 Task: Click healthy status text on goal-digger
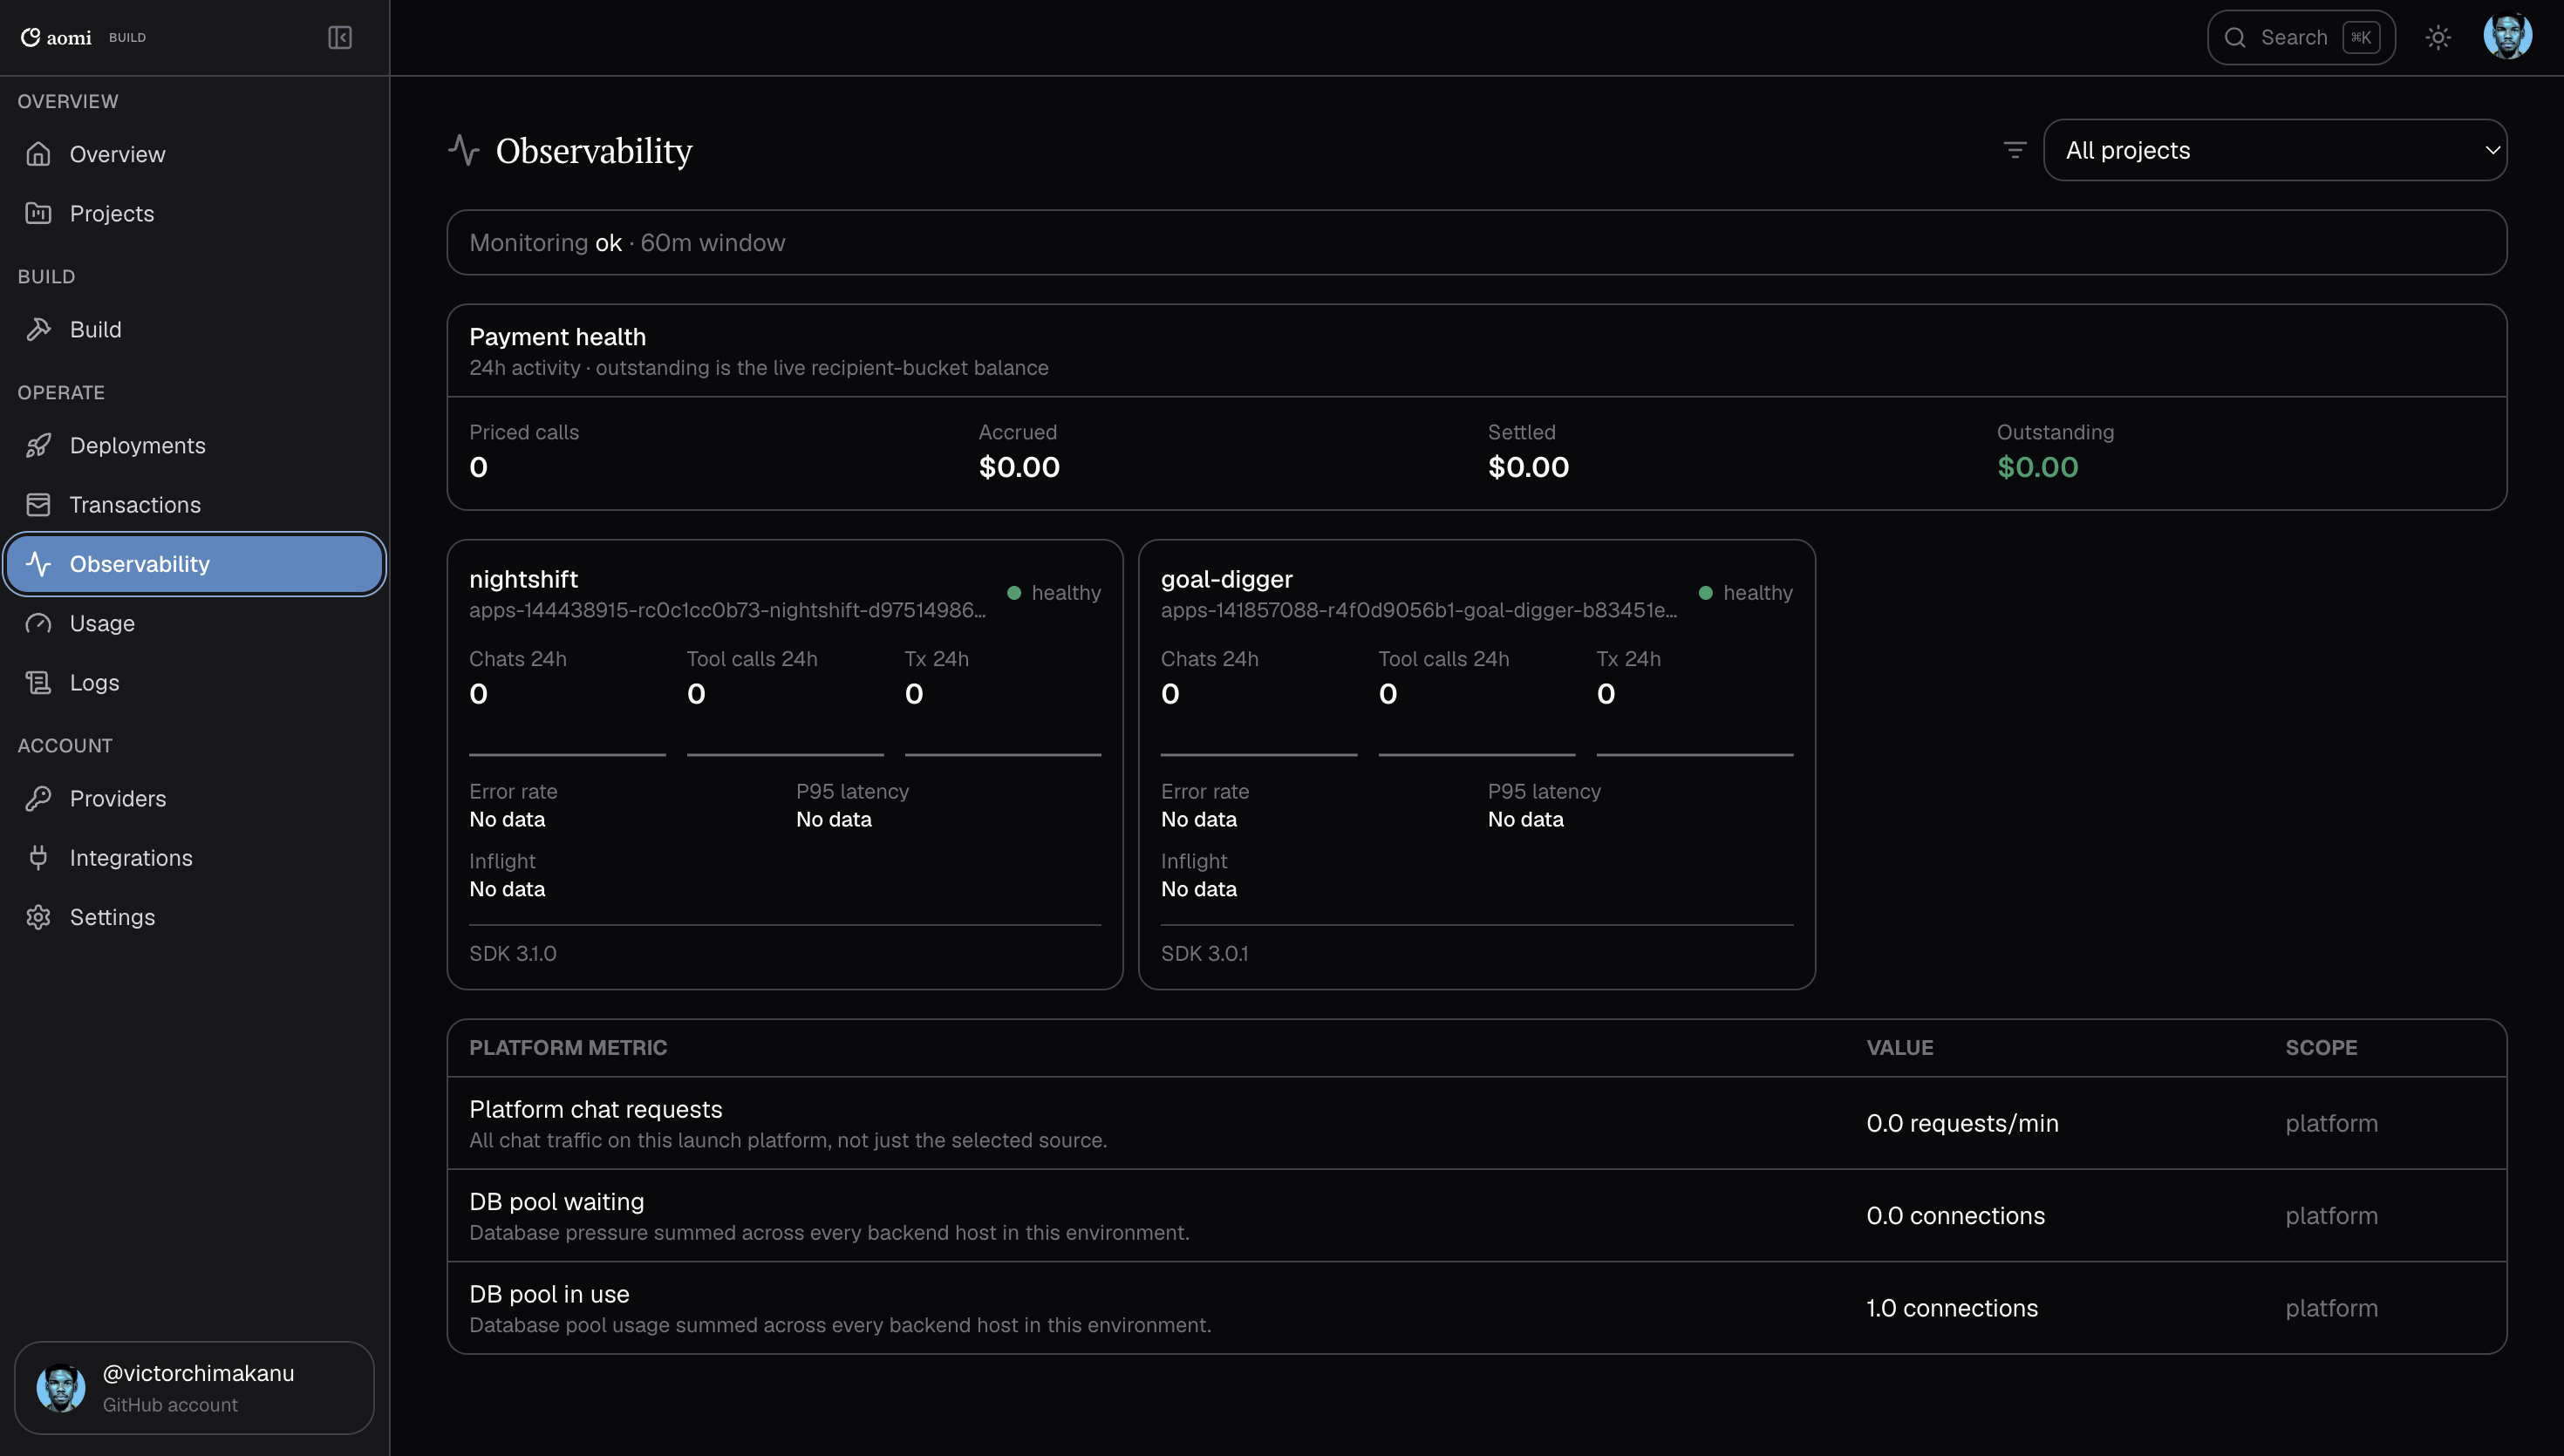click(1757, 593)
